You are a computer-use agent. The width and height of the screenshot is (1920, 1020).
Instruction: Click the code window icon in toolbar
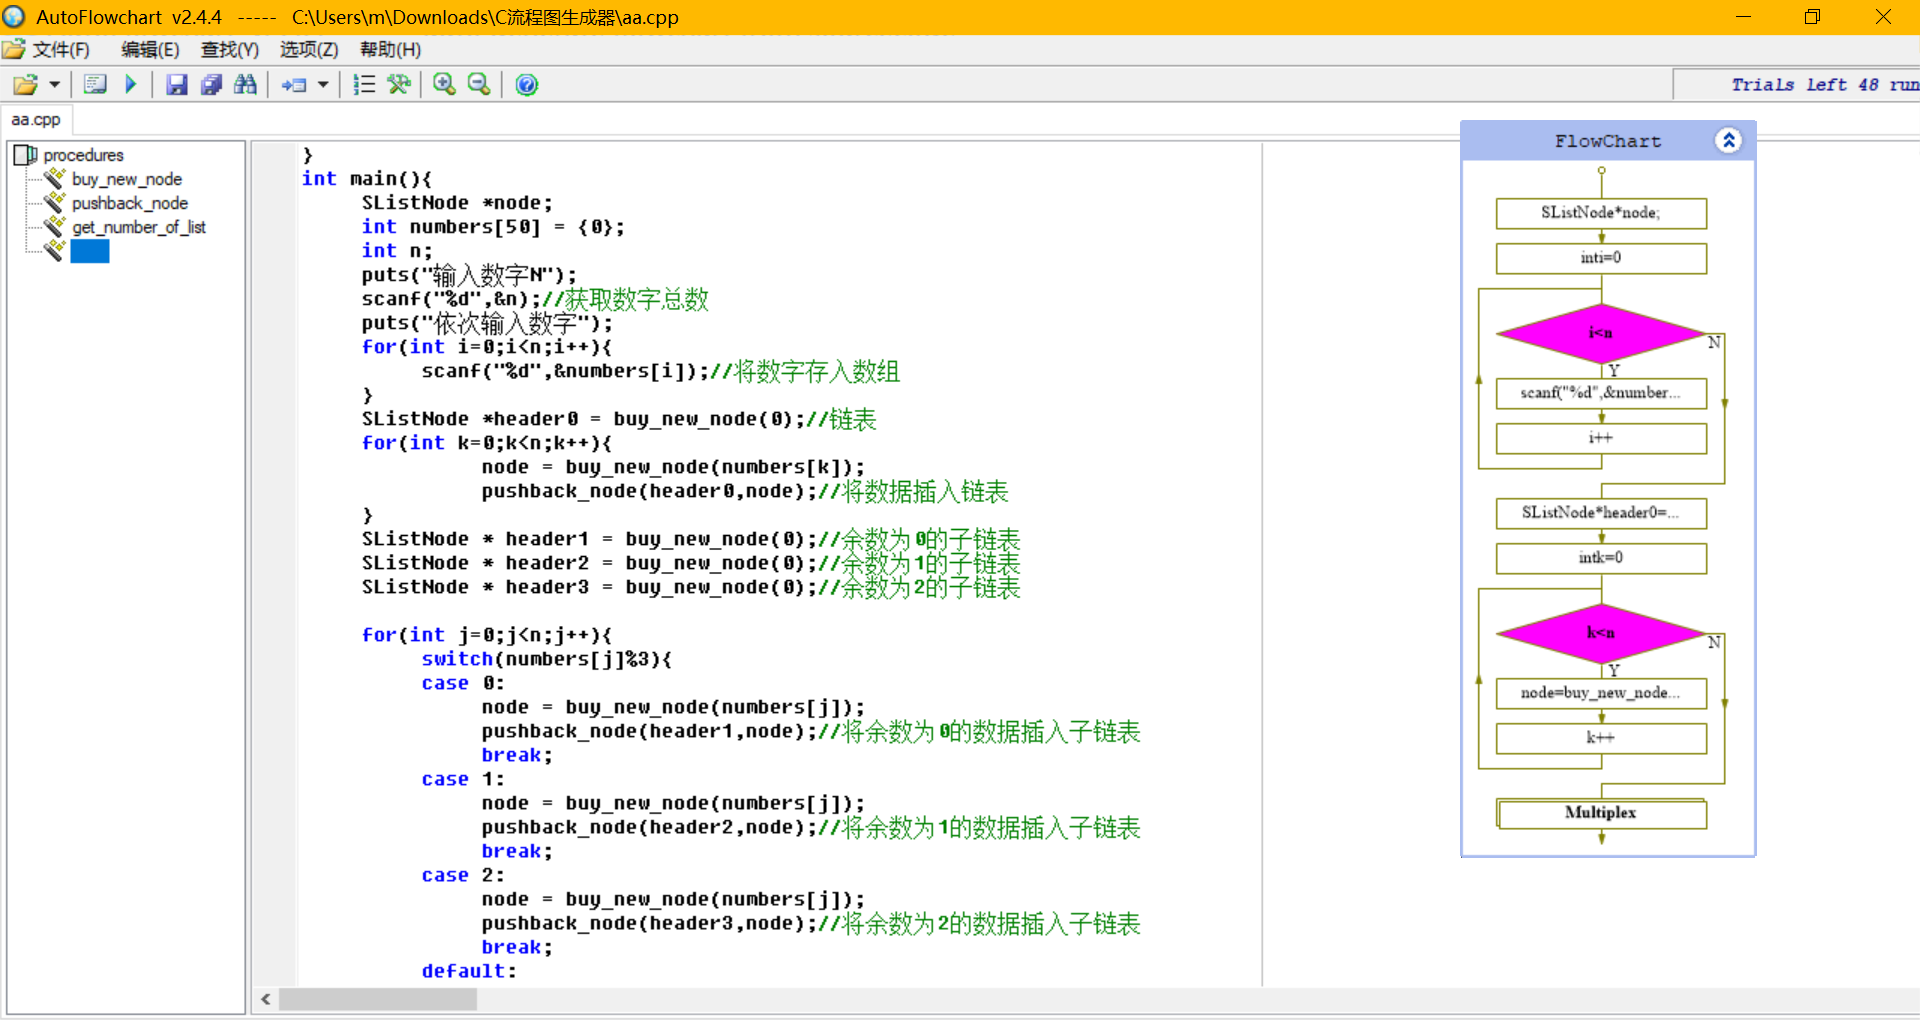coord(95,85)
